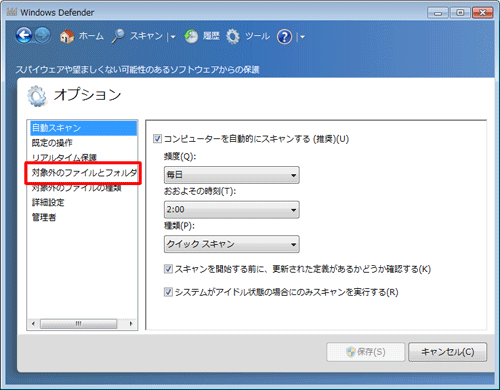Click the Help question mark icon

point(284,37)
